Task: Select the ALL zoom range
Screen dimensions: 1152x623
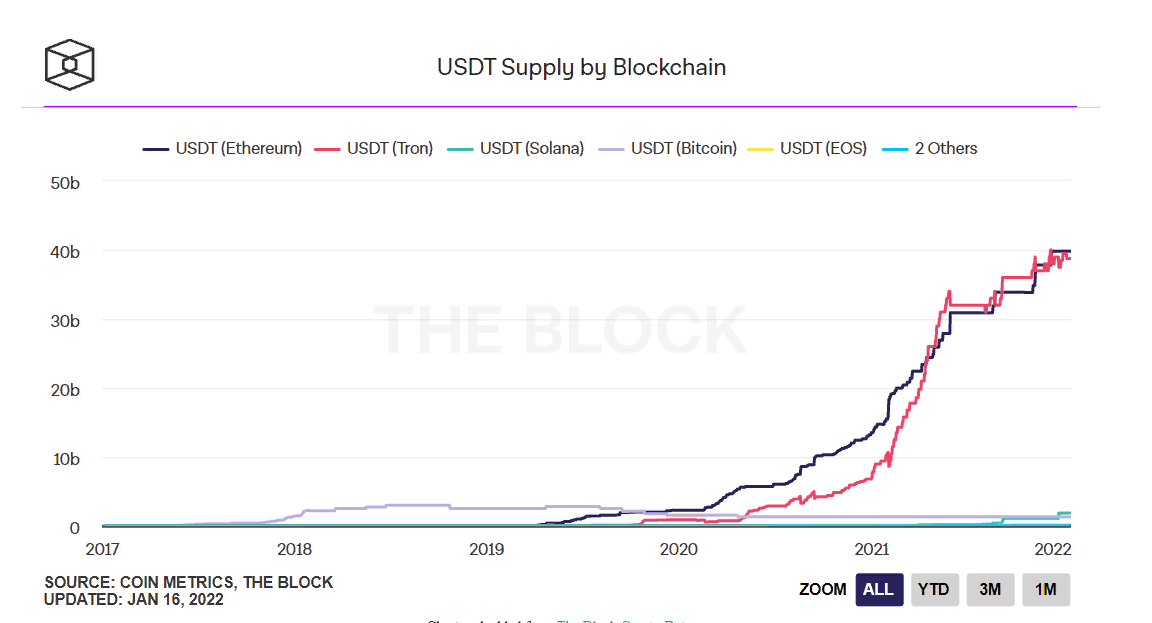Action: [x=878, y=589]
